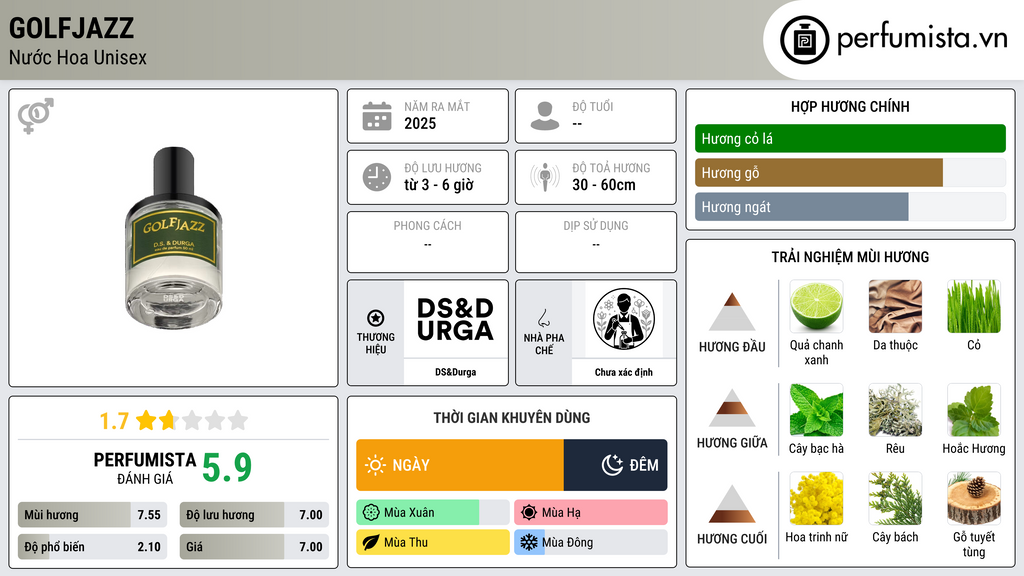Click the Hoắc Hương patchouli image
This screenshot has height=576, width=1024.
pyautogui.click(x=974, y=409)
